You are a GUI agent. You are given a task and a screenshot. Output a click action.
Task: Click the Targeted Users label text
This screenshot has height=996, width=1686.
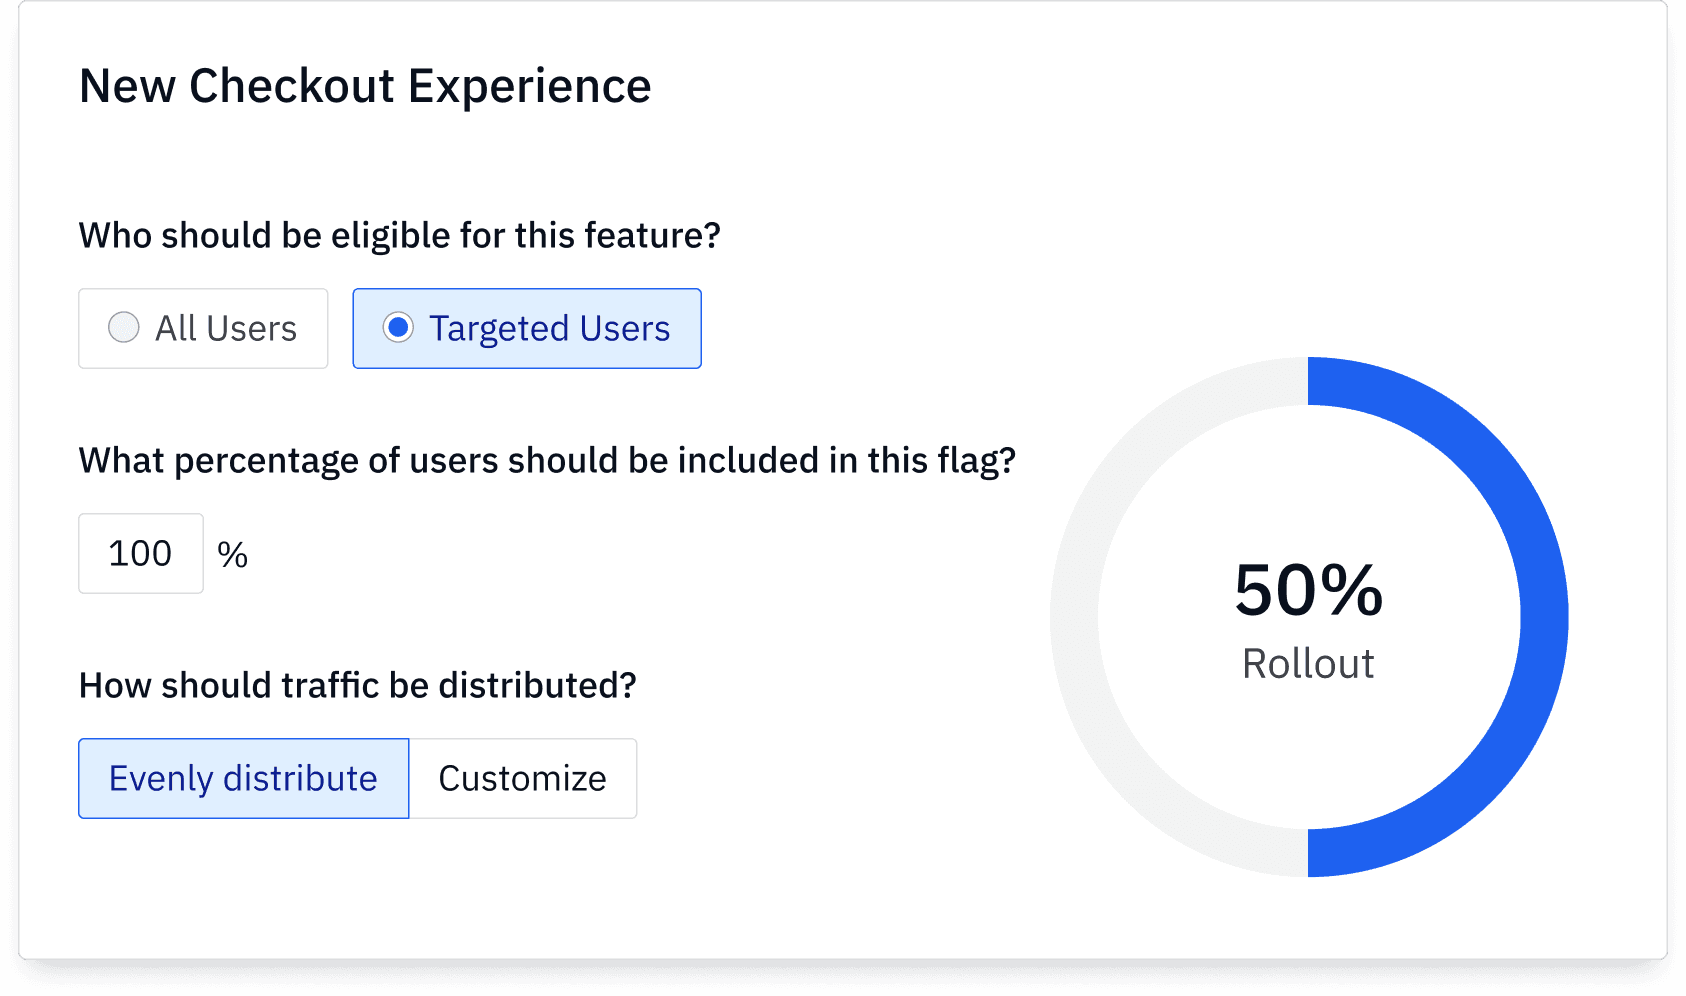point(549,329)
